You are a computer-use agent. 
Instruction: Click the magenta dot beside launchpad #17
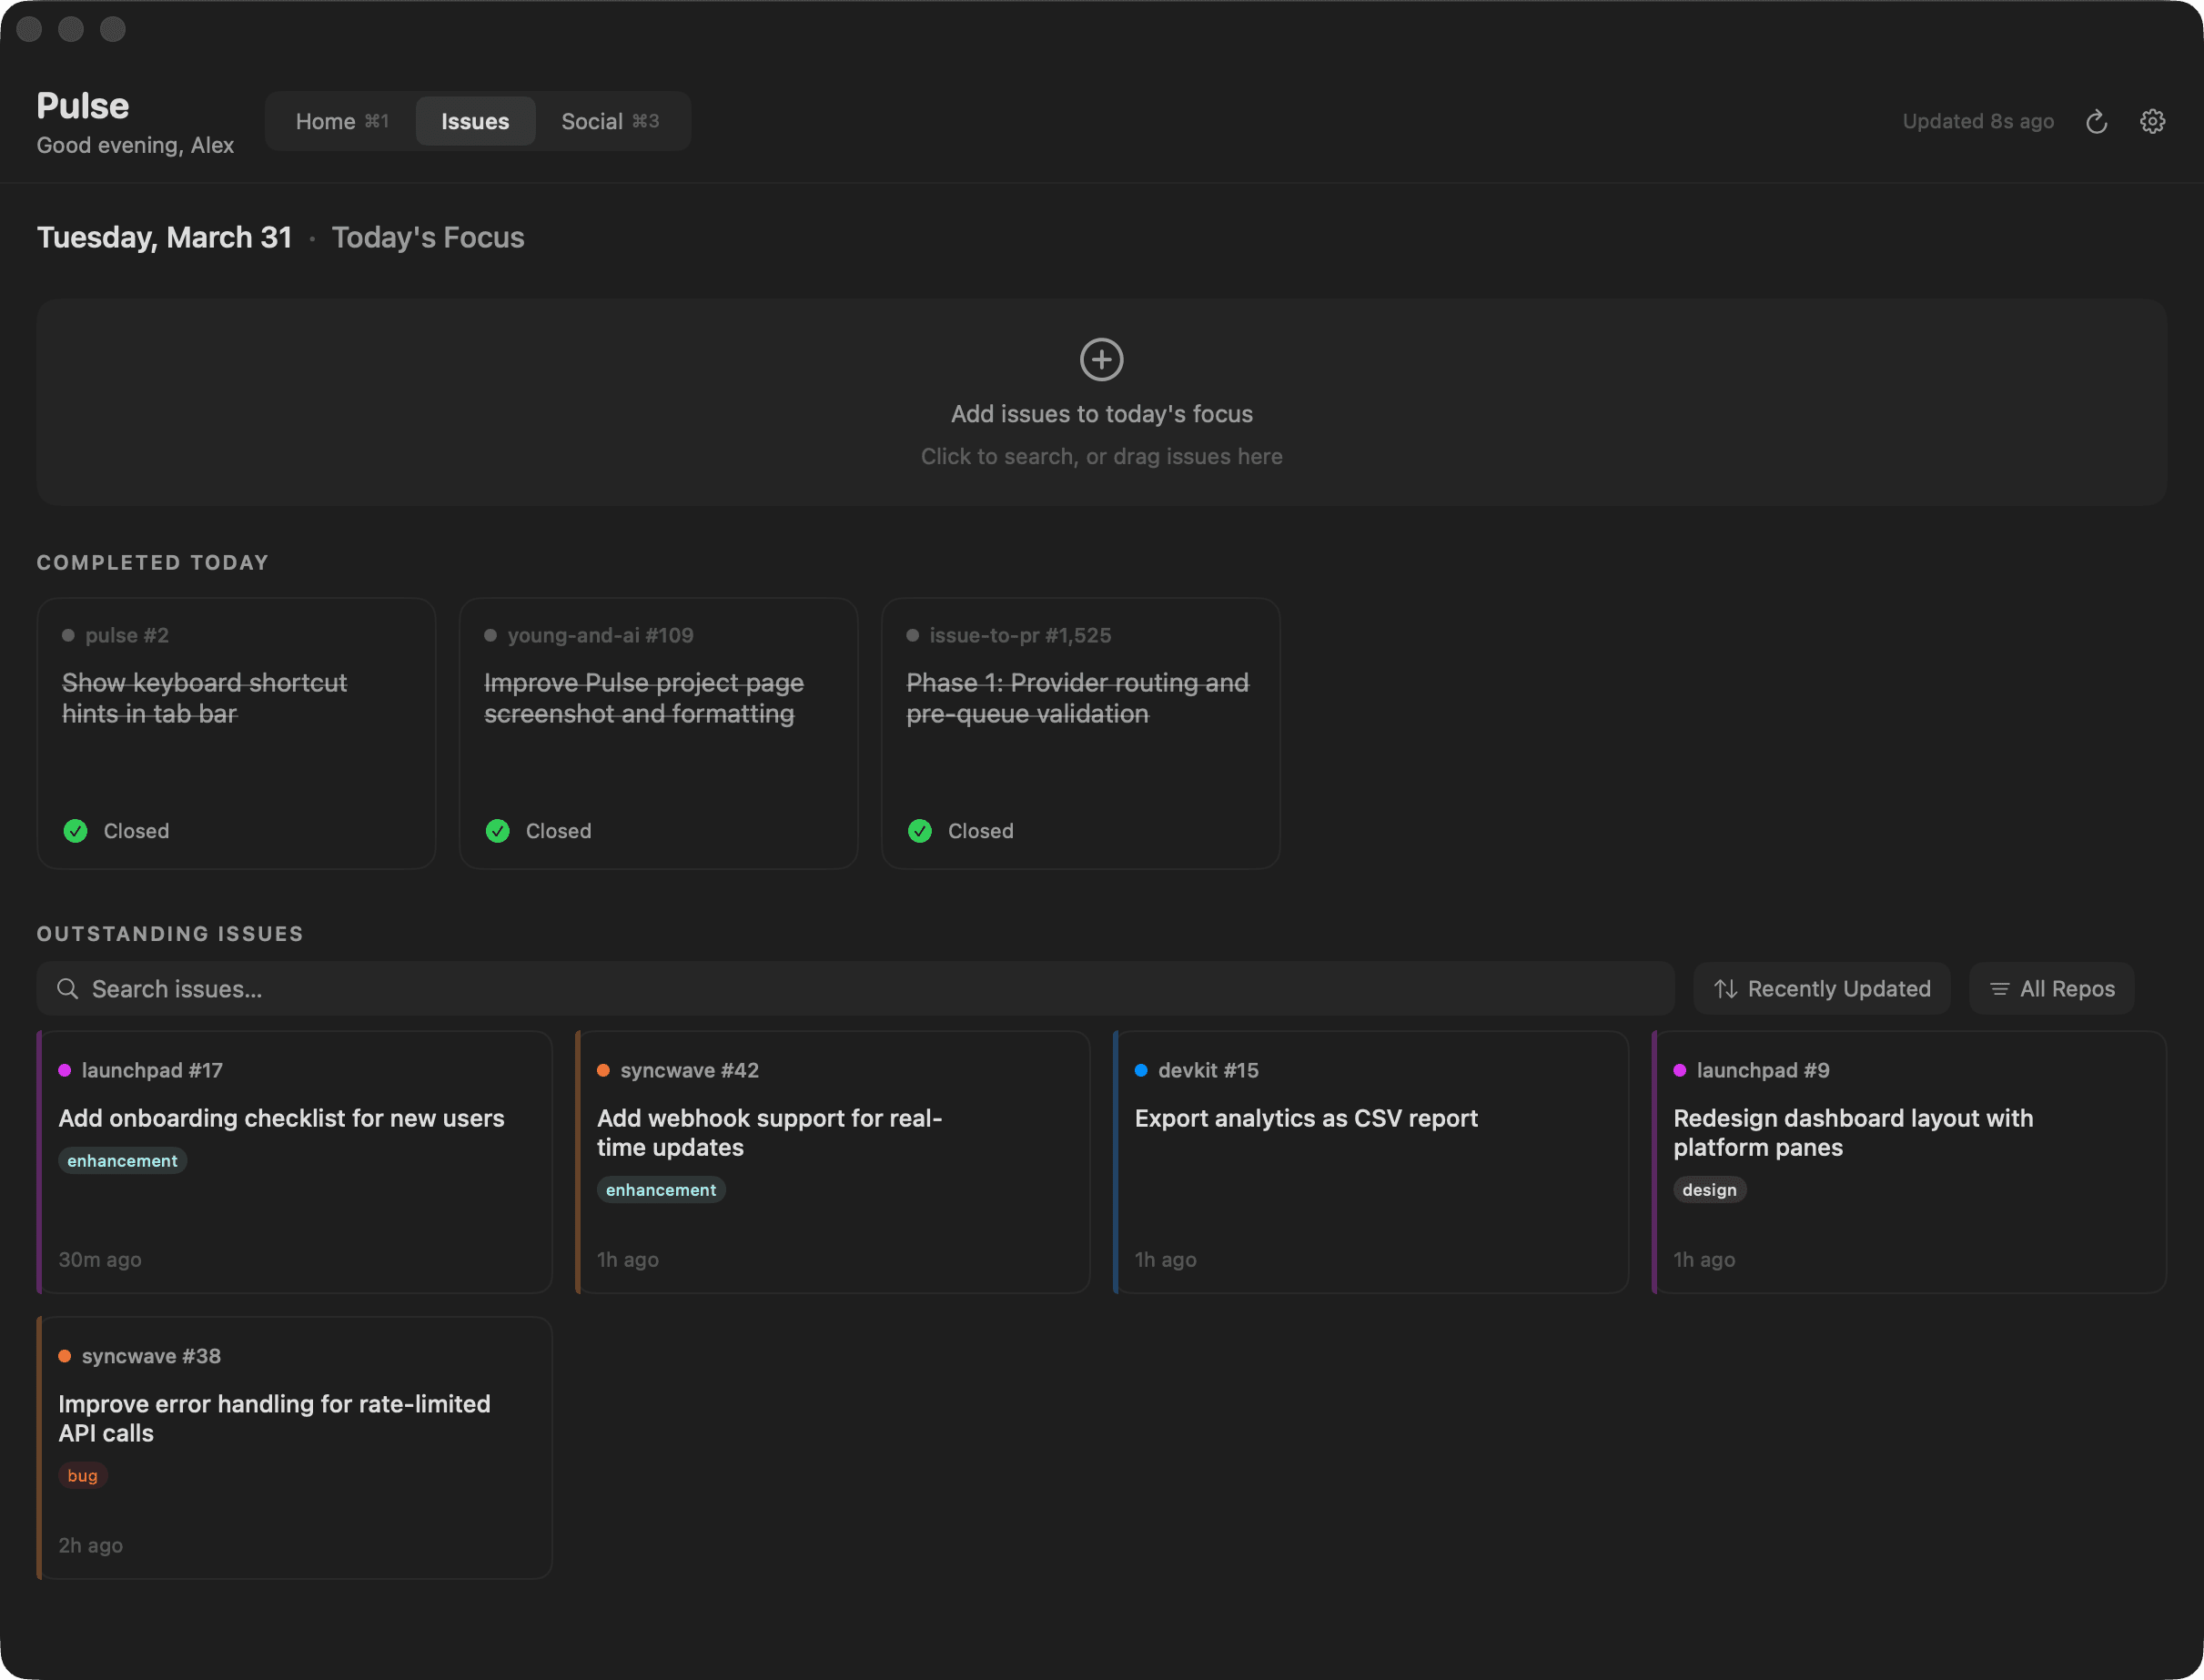[x=65, y=1070]
